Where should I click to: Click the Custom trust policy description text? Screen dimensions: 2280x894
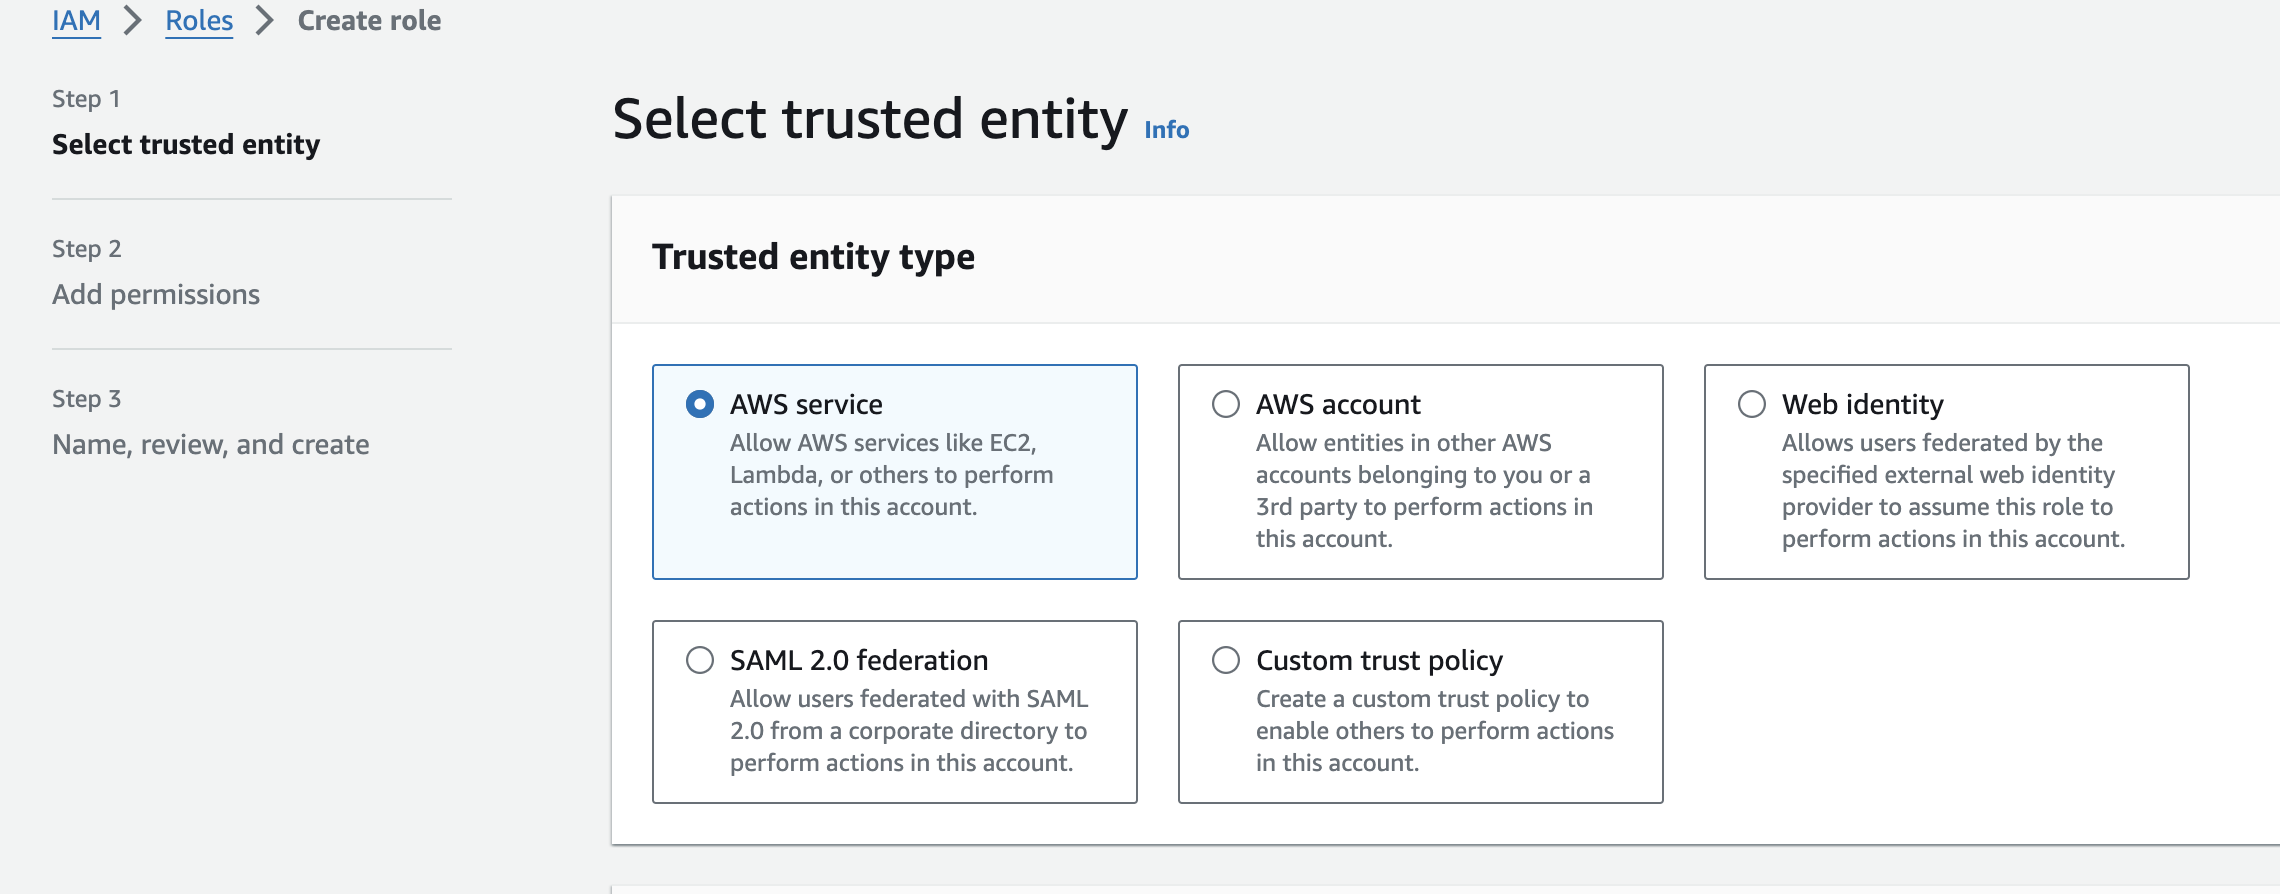pyautogui.click(x=1434, y=731)
